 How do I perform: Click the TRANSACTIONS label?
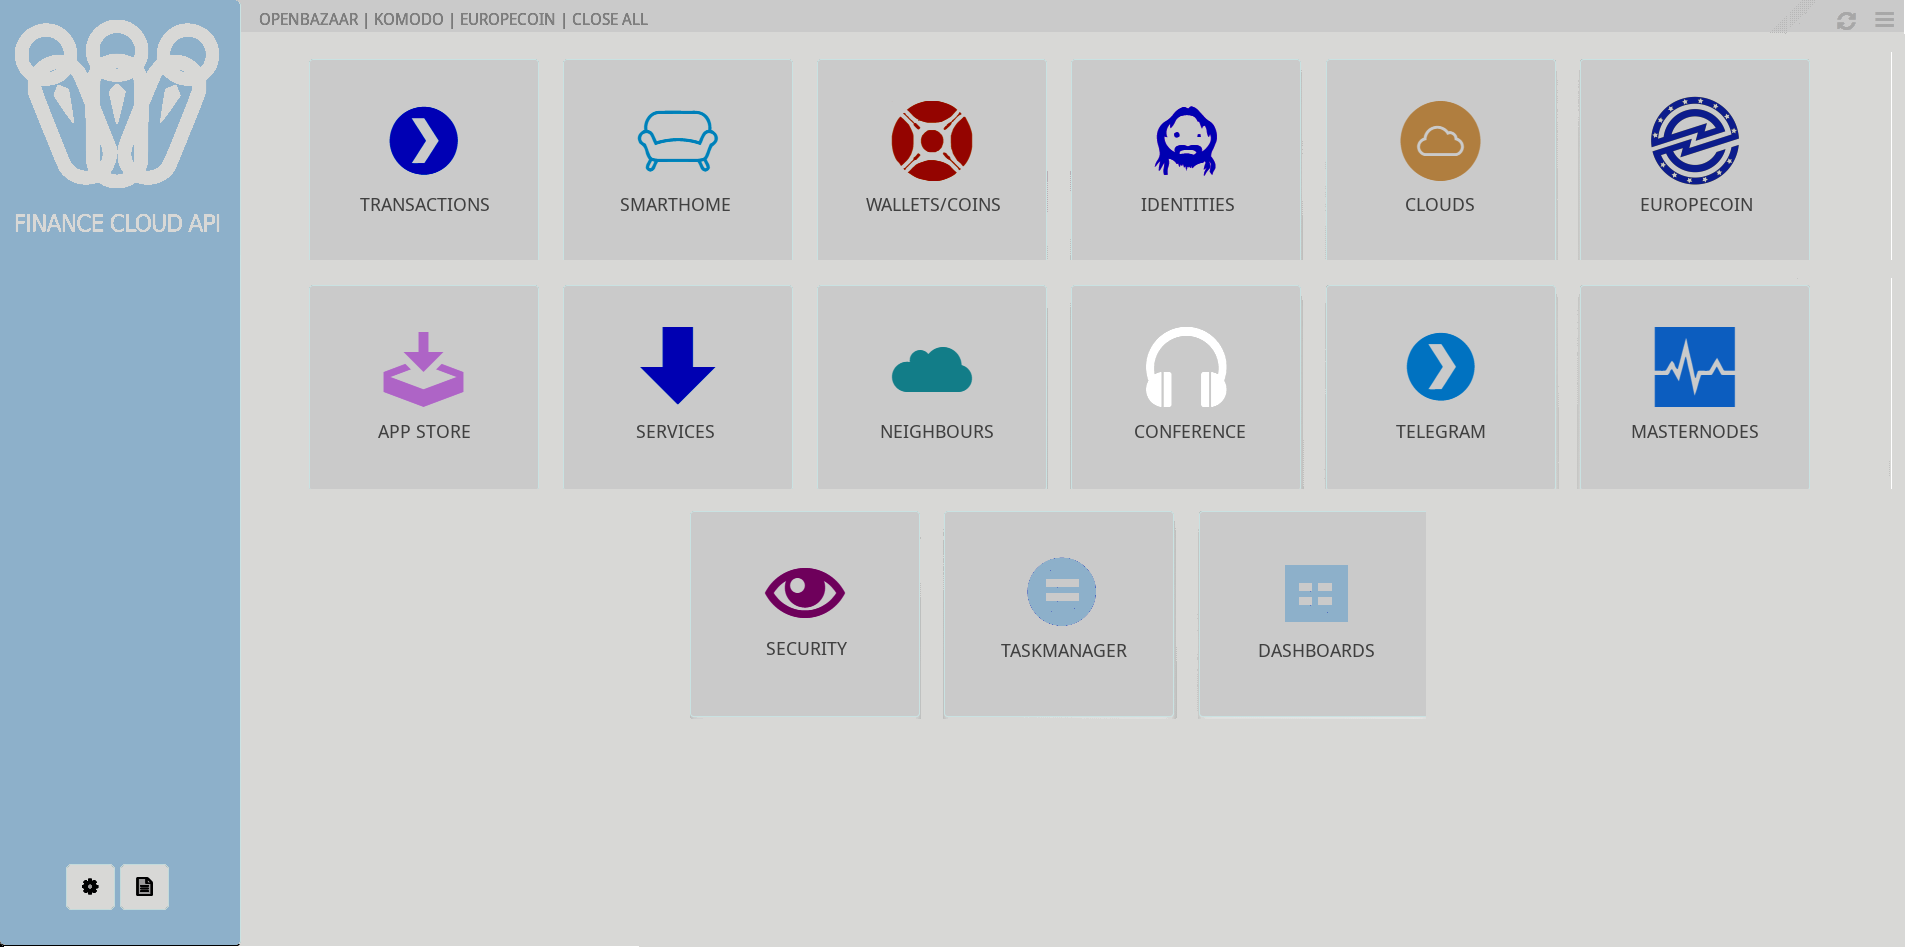tap(425, 205)
